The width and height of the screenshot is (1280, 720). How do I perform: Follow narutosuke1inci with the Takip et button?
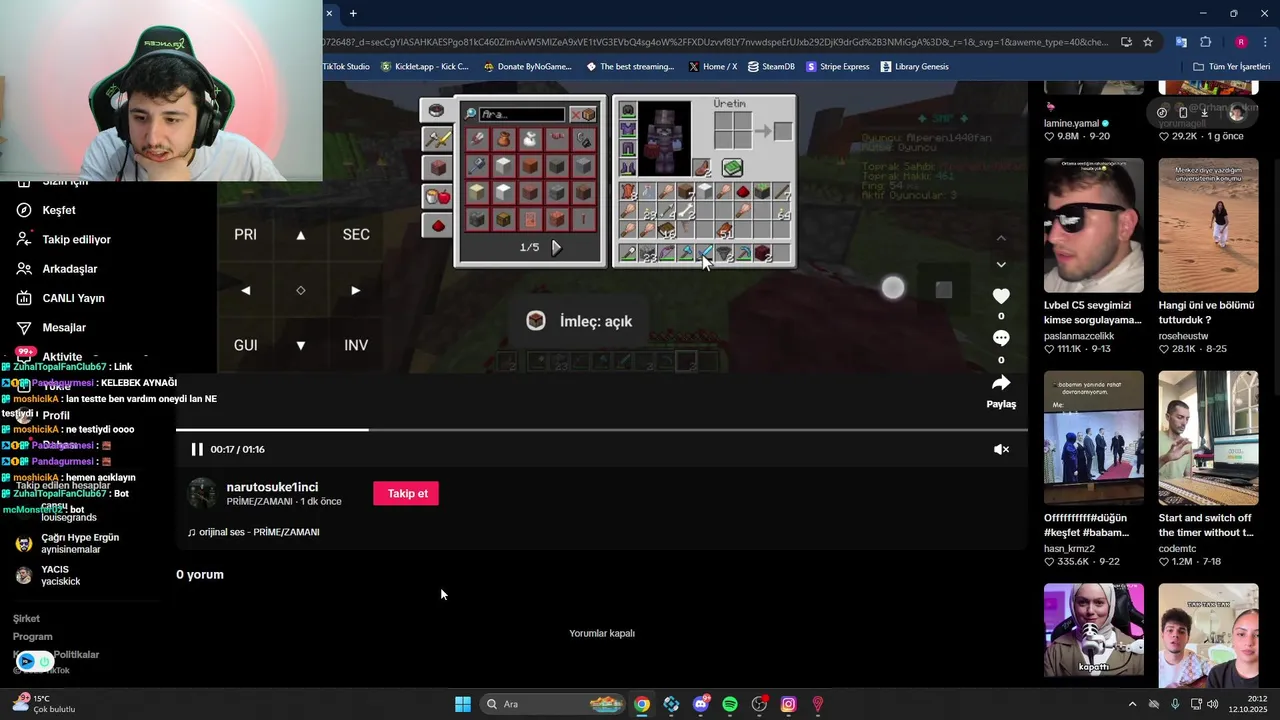pyautogui.click(x=406, y=493)
